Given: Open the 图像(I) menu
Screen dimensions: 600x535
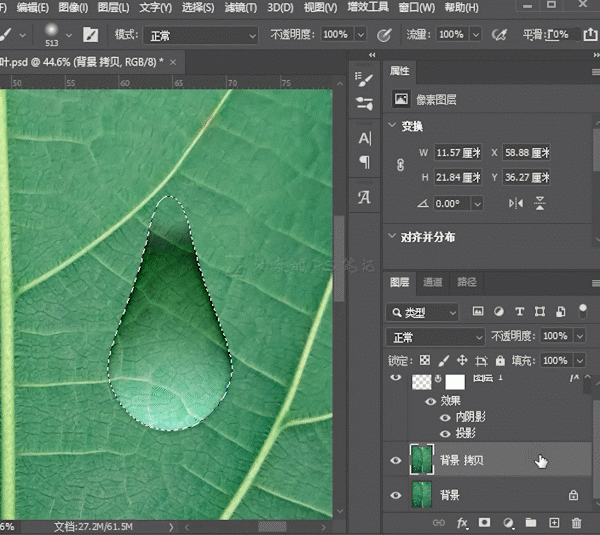Looking at the screenshot, I should pos(73,7).
